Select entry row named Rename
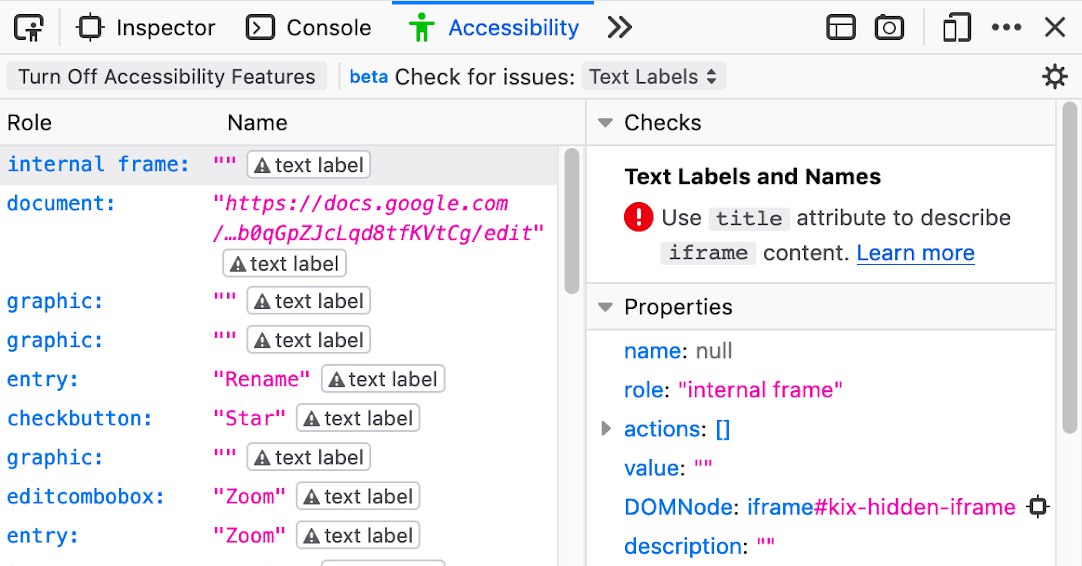This screenshot has height=566, width=1082. [x=279, y=379]
